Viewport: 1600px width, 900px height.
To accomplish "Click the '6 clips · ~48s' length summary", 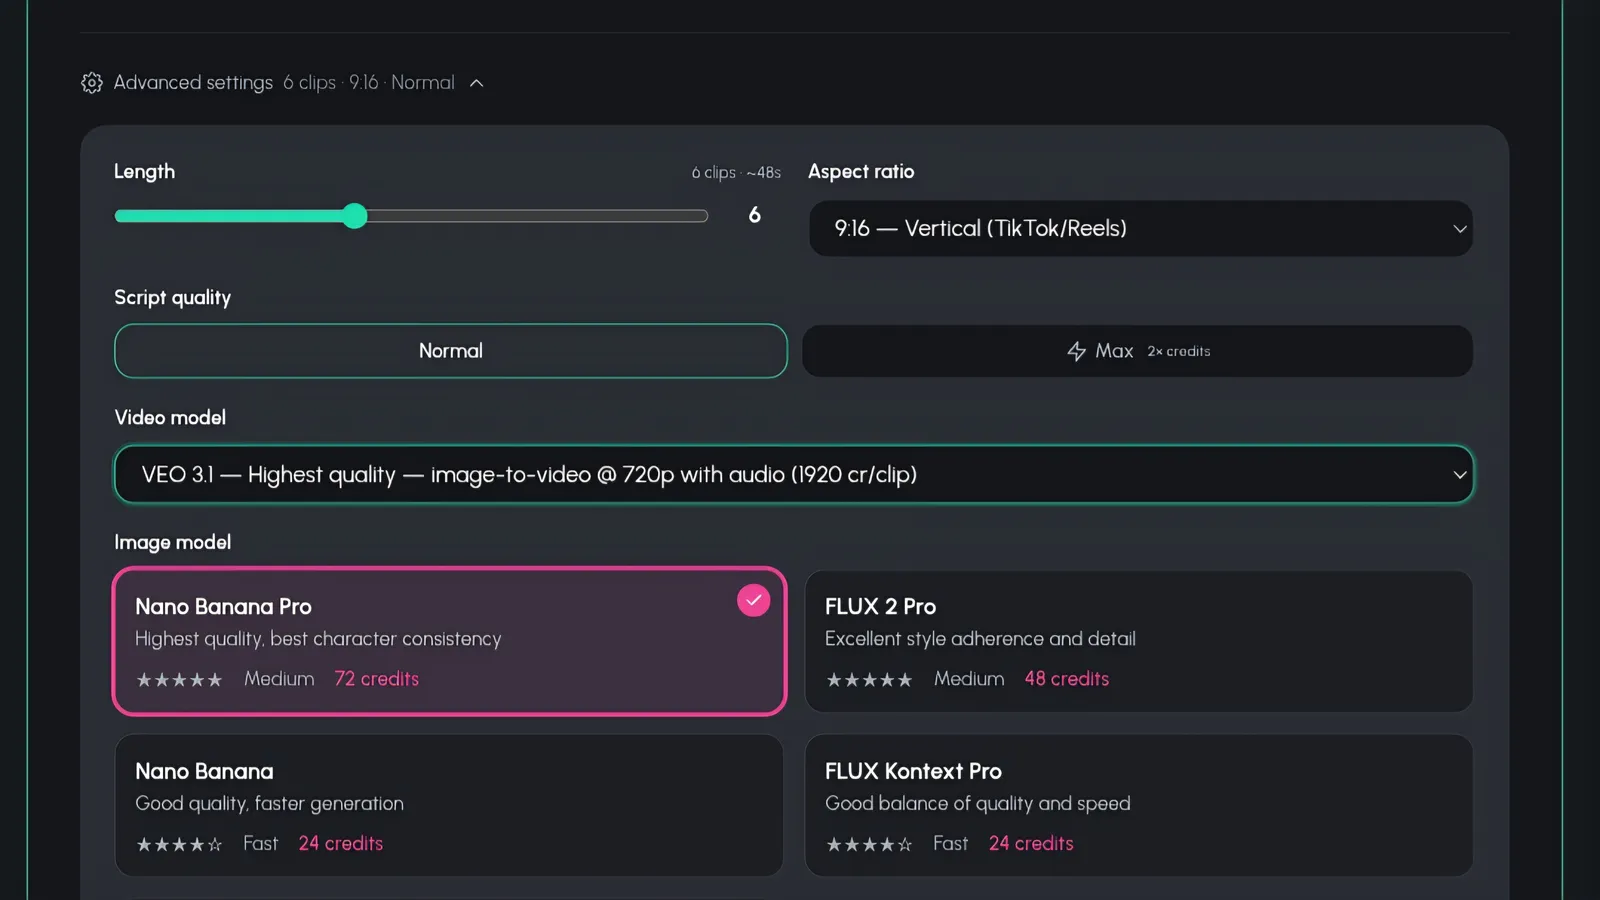I will pos(736,173).
